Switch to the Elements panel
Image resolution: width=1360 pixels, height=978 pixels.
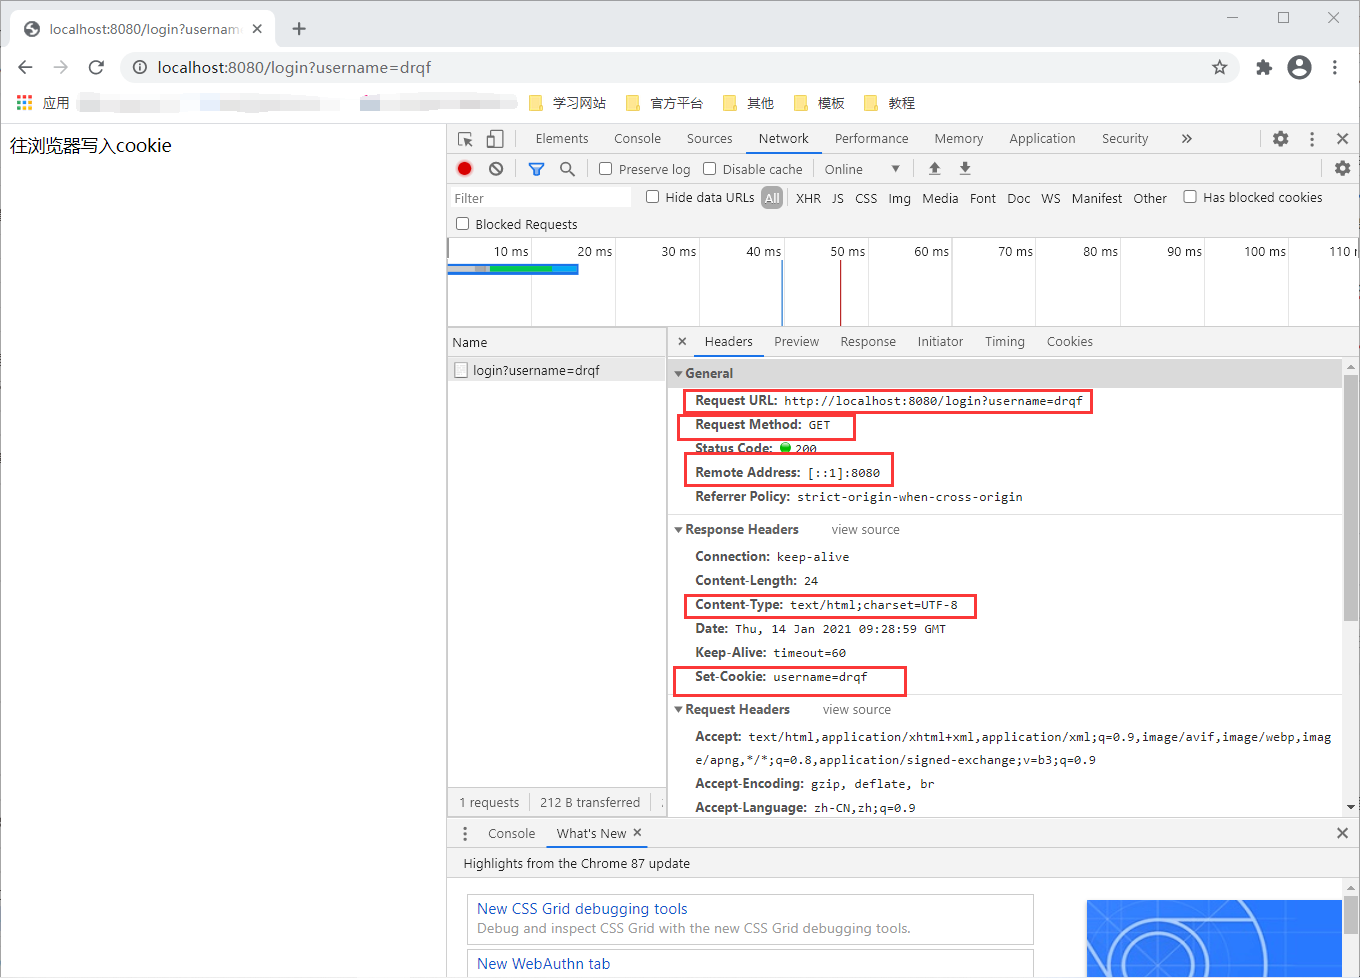[562, 139]
